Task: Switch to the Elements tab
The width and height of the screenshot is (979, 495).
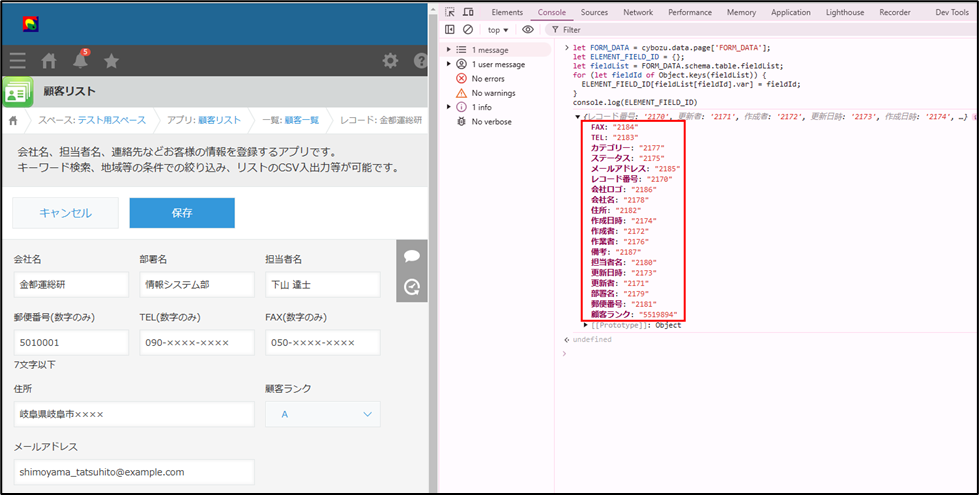Action: 507,12
